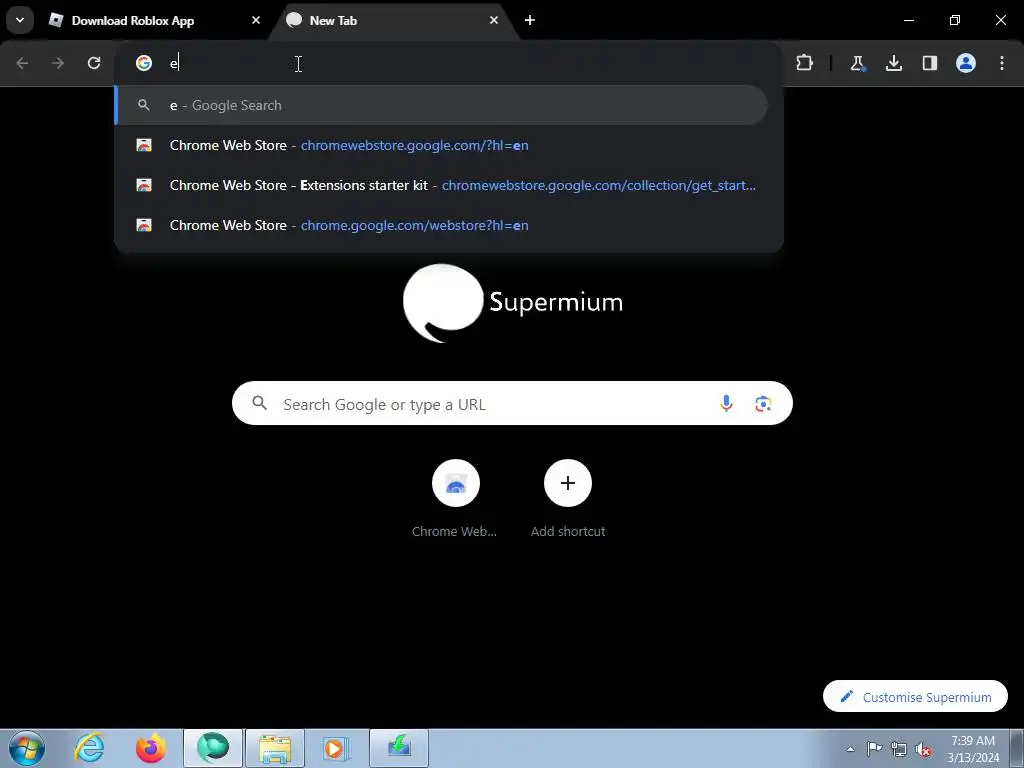This screenshot has width=1024, height=768.
Task: Open the clock showing 7:39 AM
Action: (x=973, y=749)
